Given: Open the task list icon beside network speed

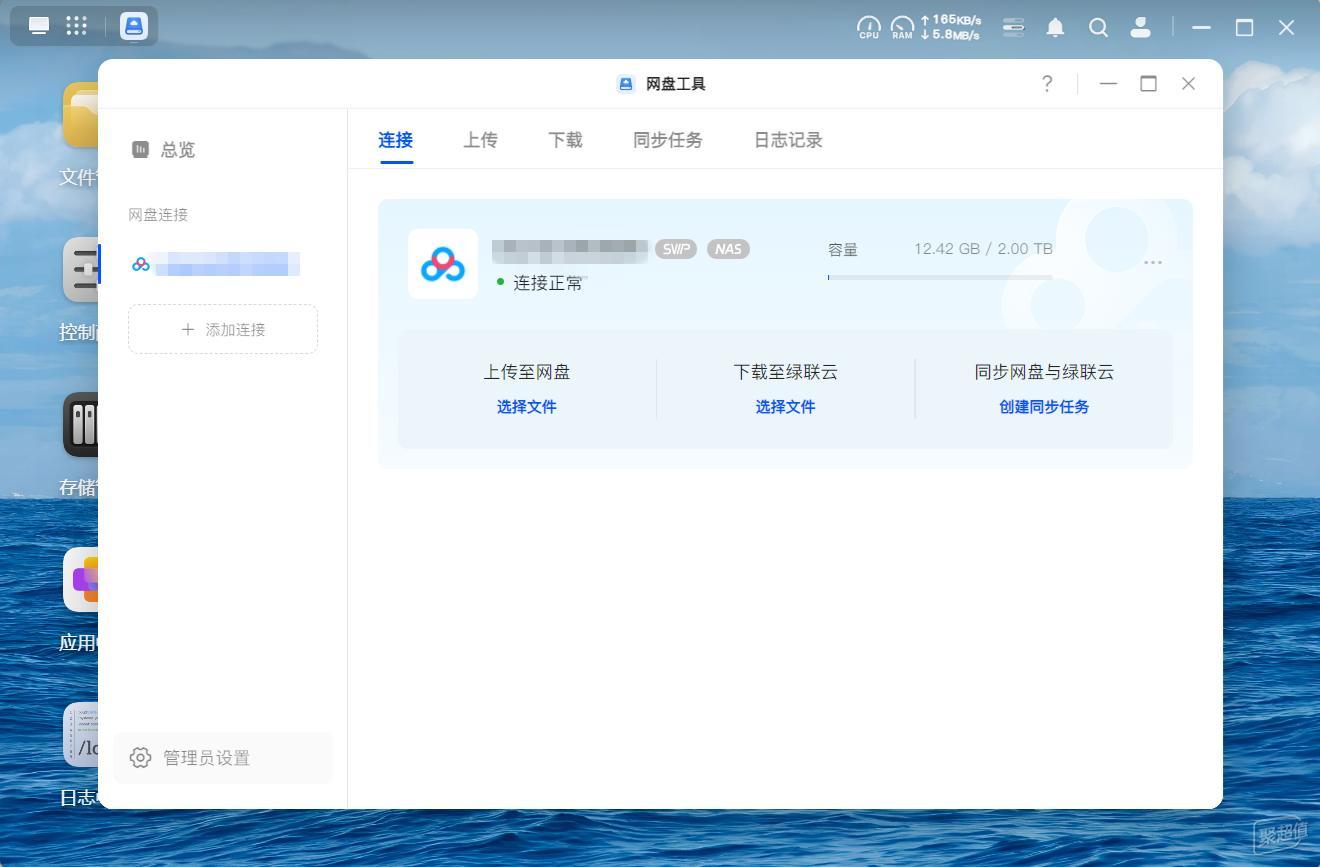Looking at the screenshot, I should (x=1014, y=27).
